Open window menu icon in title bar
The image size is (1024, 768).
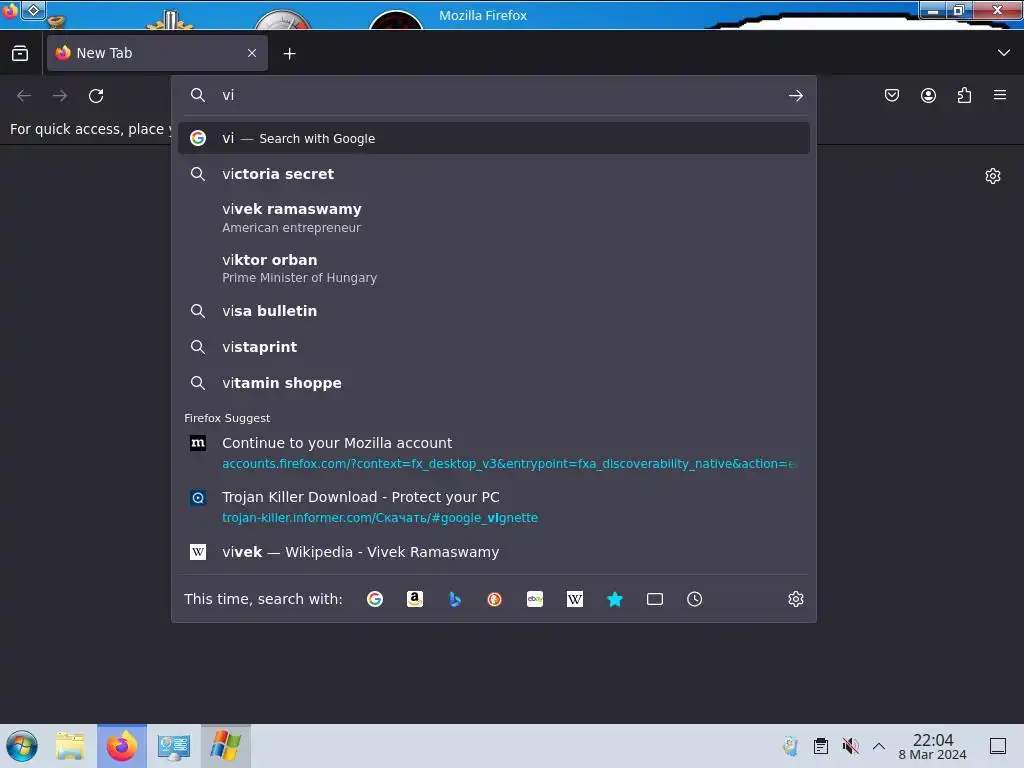click(x=33, y=10)
